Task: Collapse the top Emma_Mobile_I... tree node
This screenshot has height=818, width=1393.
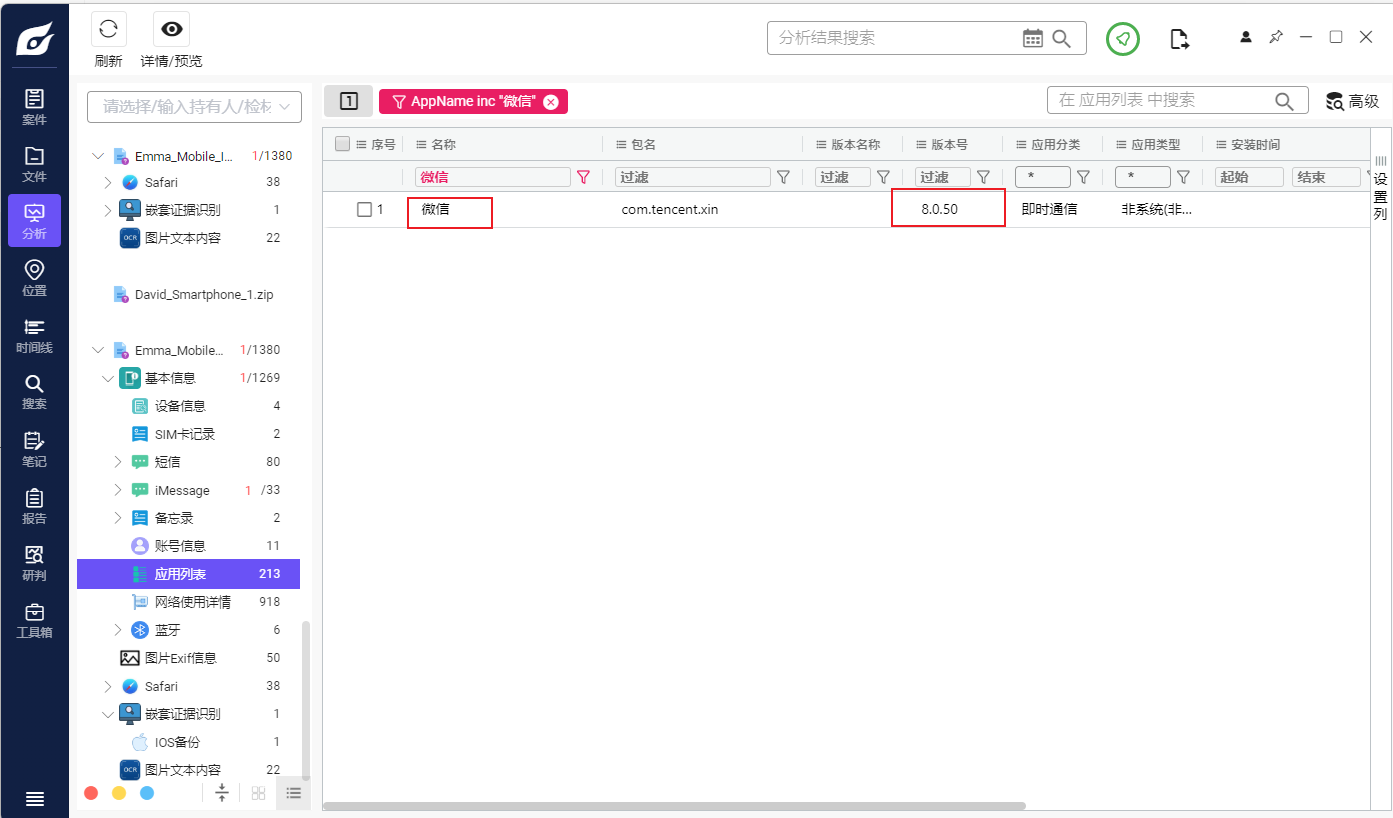Action: [x=98, y=156]
